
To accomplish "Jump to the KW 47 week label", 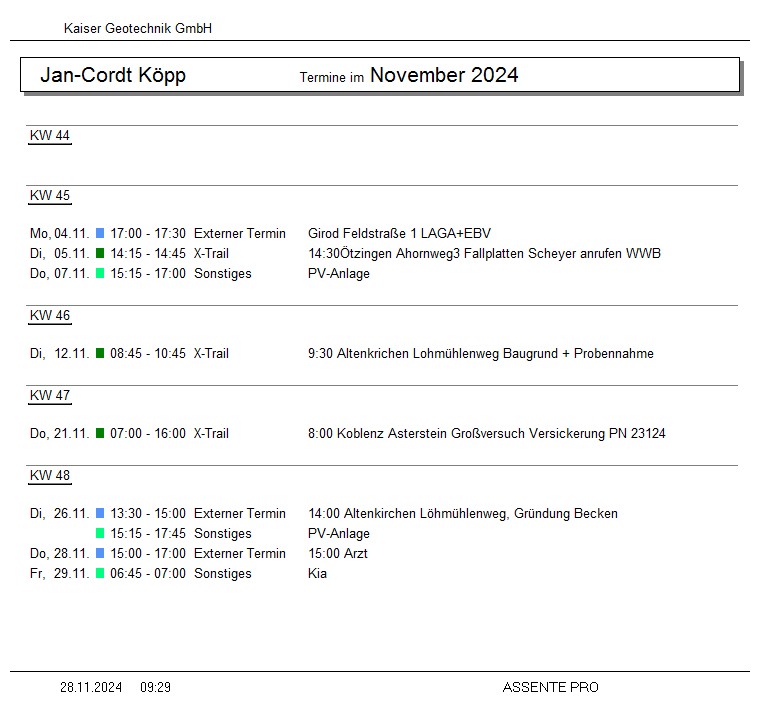I will pos(50,396).
